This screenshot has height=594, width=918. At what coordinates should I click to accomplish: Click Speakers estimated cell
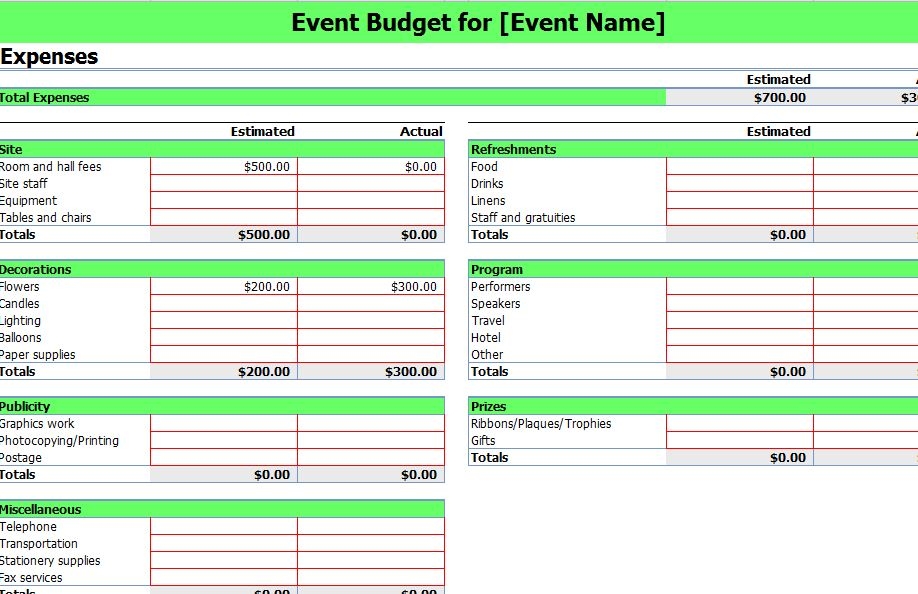[x=739, y=303]
